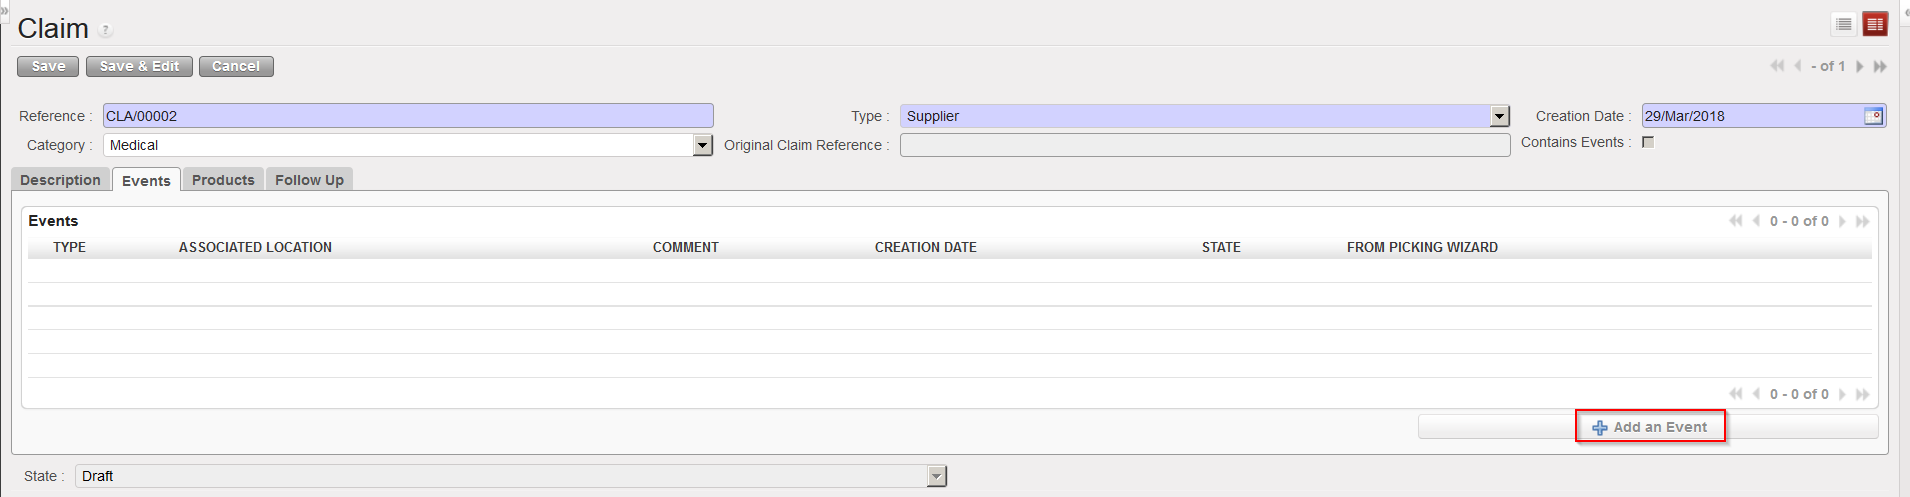The width and height of the screenshot is (1910, 497).
Task: Switch to list view icon
Action: [x=1844, y=24]
